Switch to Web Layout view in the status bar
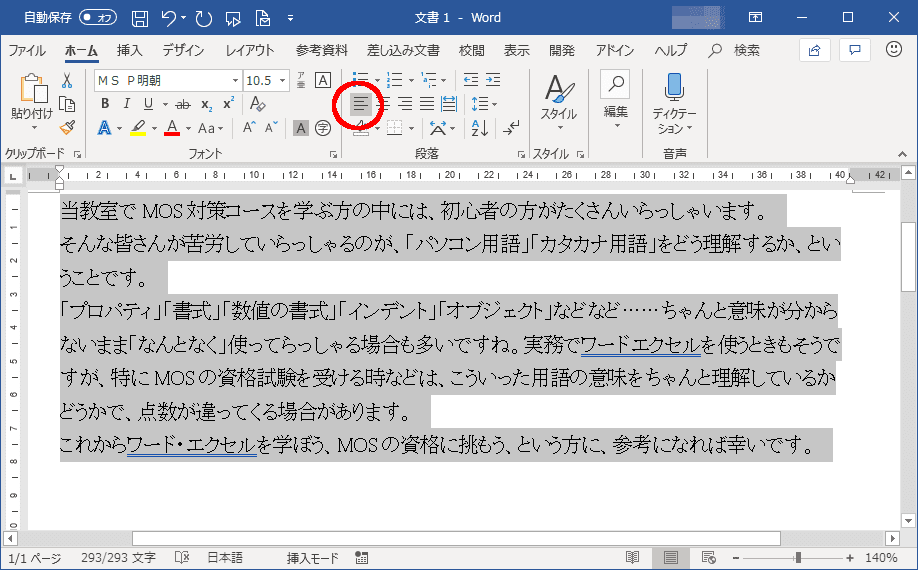 (708, 557)
